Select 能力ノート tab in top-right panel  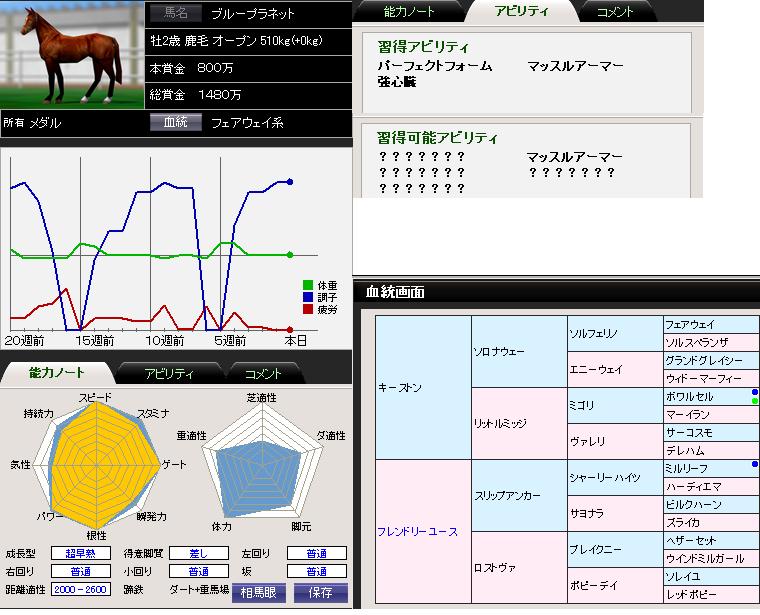click(409, 12)
